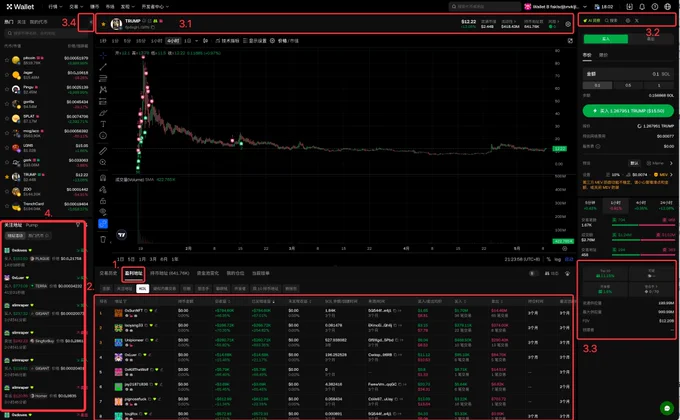This screenshot has width=680, height=420.
Task: Expand the Meme preset chevron
Action: (x=671, y=163)
